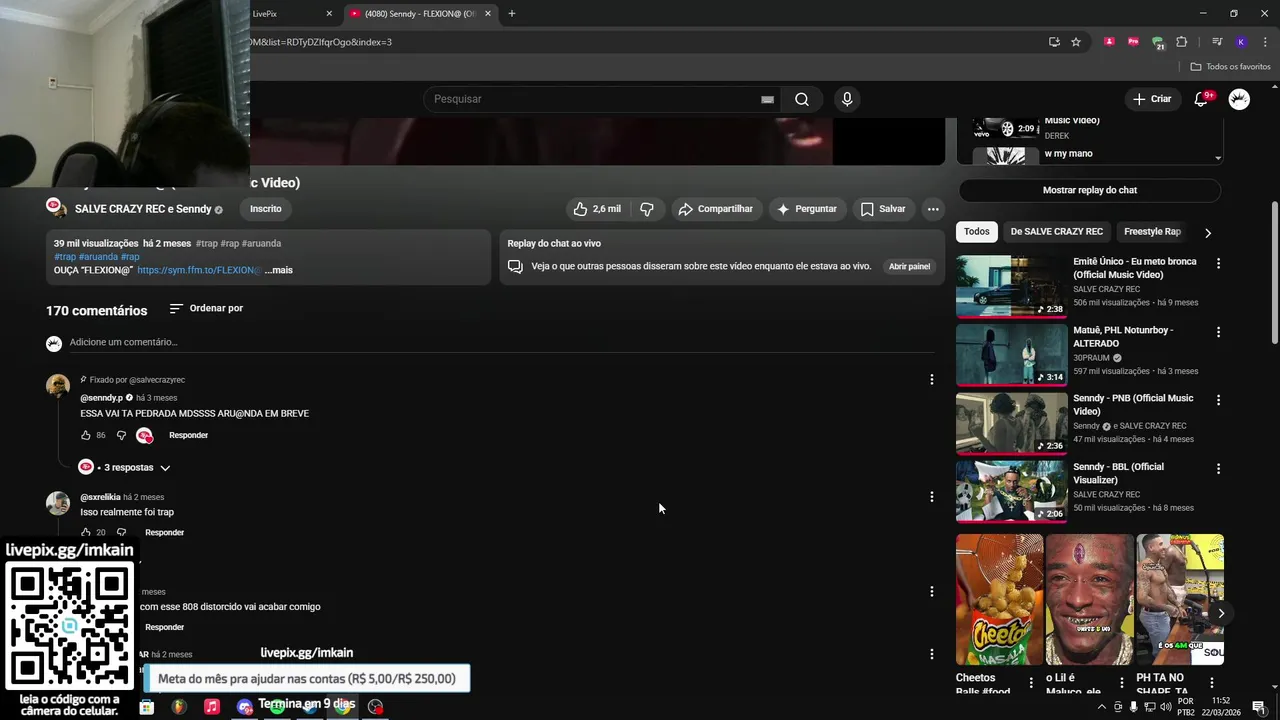The image size is (1280, 720).
Task: Select Freestyle Rap filter chip
Action: (x=1152, y=231)
